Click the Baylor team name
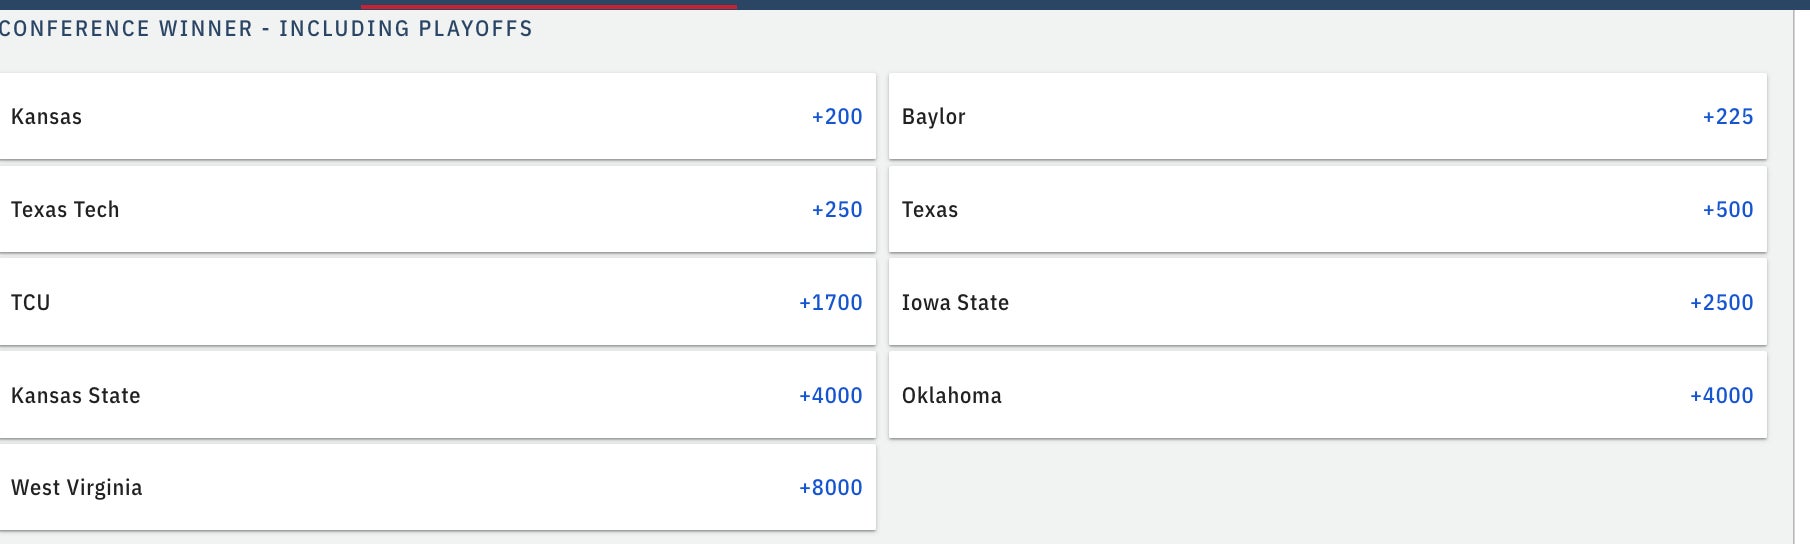The width and height of the screenshot is (1810, 544). [933, 117]
